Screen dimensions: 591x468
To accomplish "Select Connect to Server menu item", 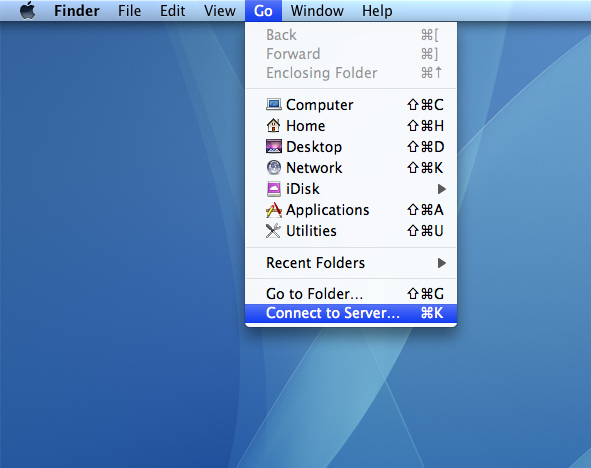I will pyautogui.click(x=351, y=313).
